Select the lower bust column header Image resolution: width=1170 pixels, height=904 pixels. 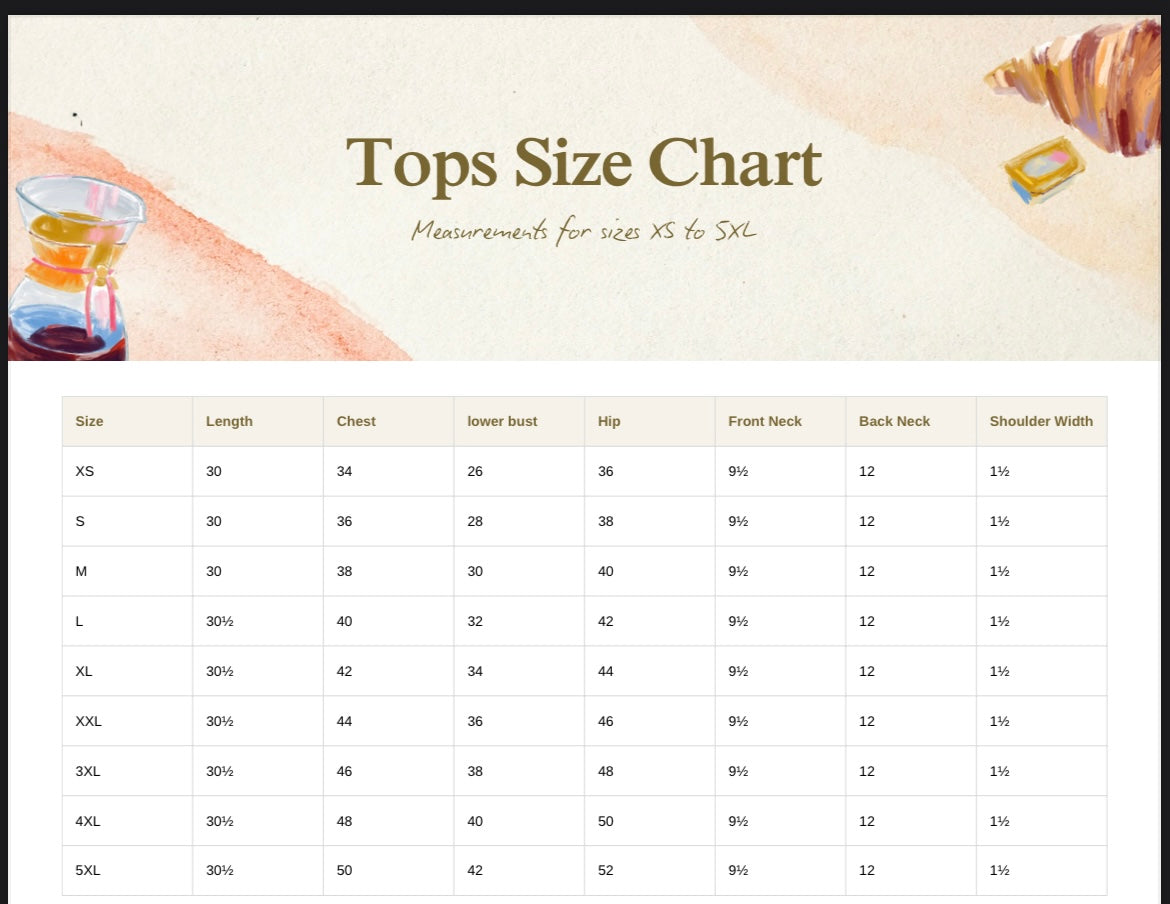click(x=502, y=421)
